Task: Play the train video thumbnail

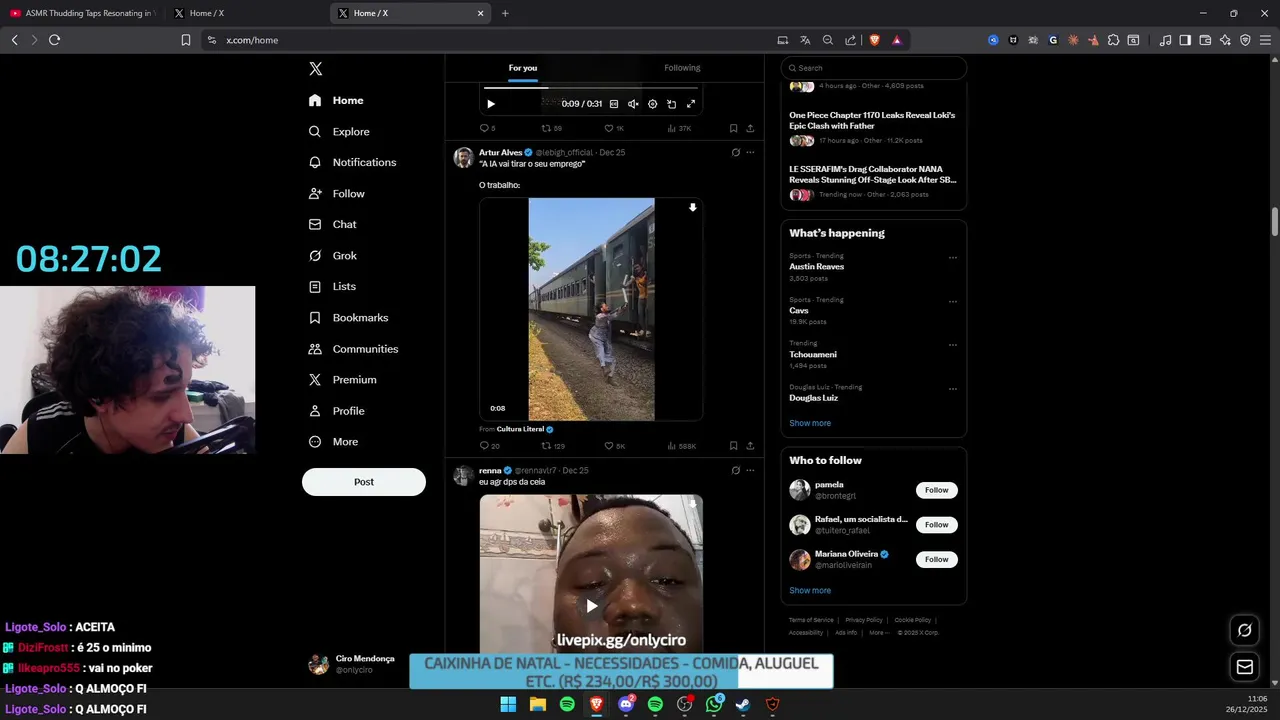Action: 591,309
